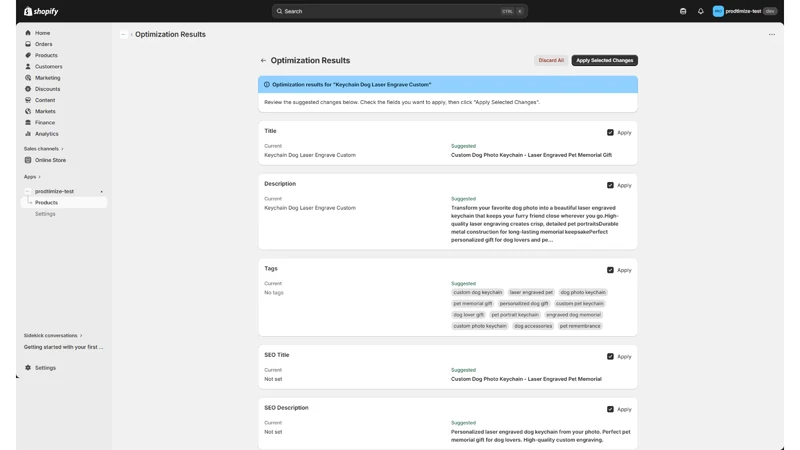
Task: Click the 'custom photo keychain' tag
Action: (480, 326)
